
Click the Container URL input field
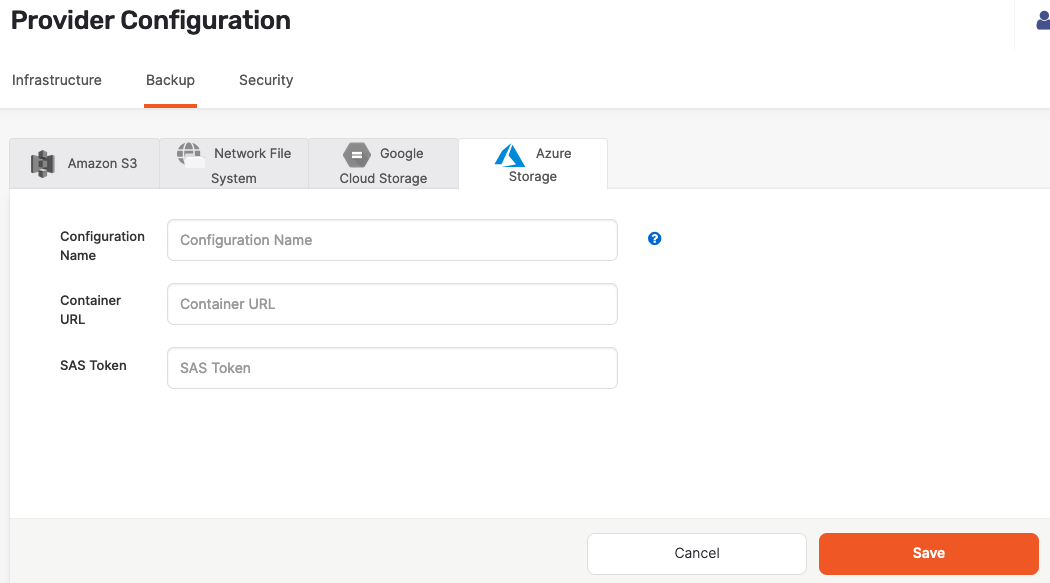point(391,304)
